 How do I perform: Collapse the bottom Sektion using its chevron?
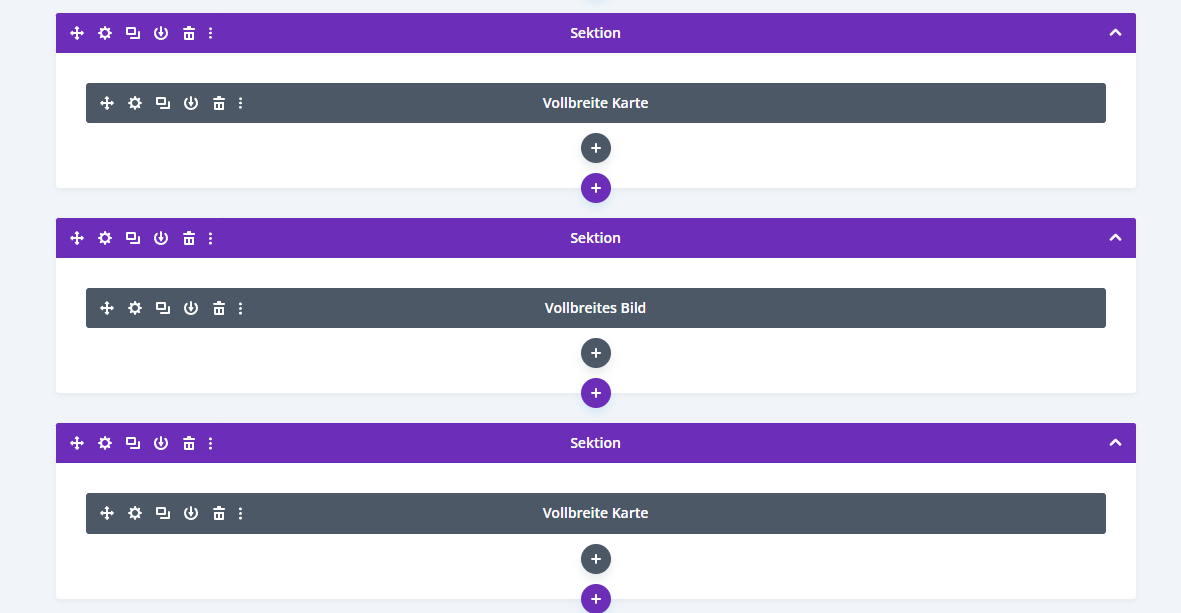[x=1115, y=443]
